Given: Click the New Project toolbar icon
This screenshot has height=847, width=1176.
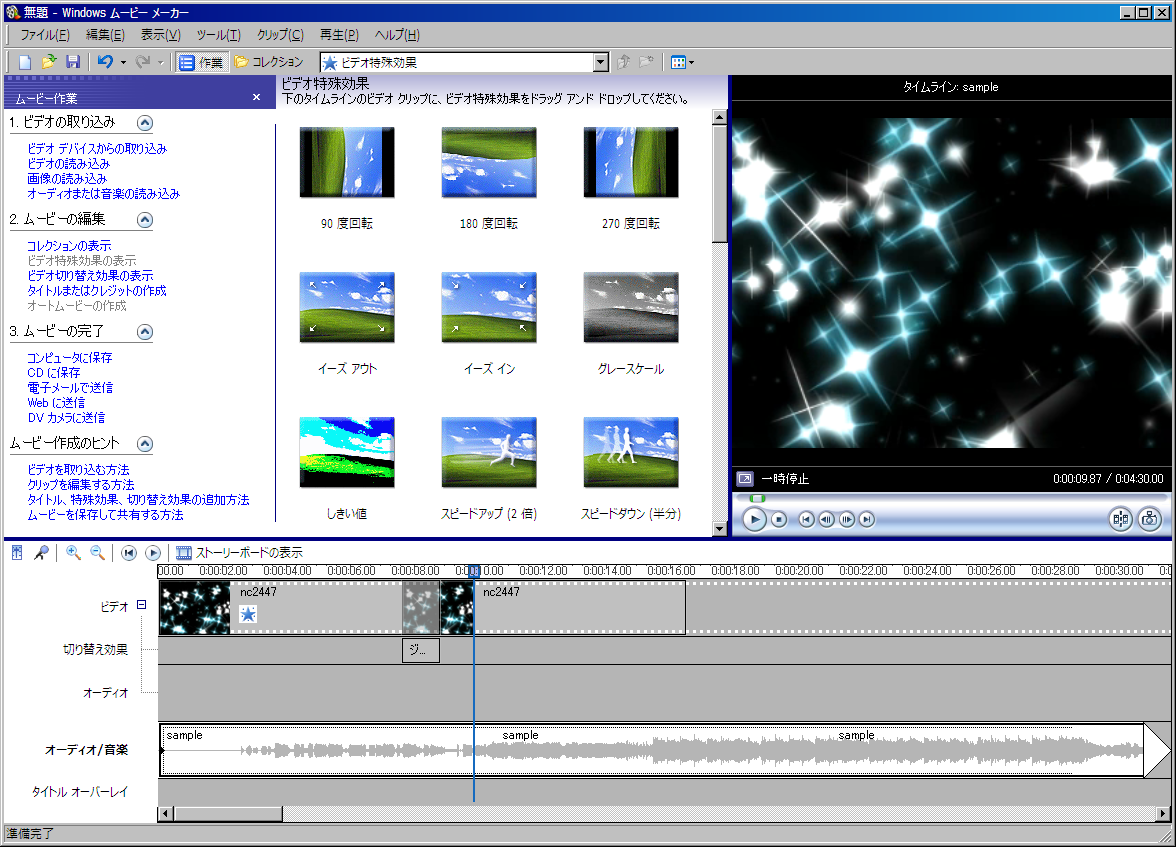Looking at the screenshot, I should click(x=25, y=62).
